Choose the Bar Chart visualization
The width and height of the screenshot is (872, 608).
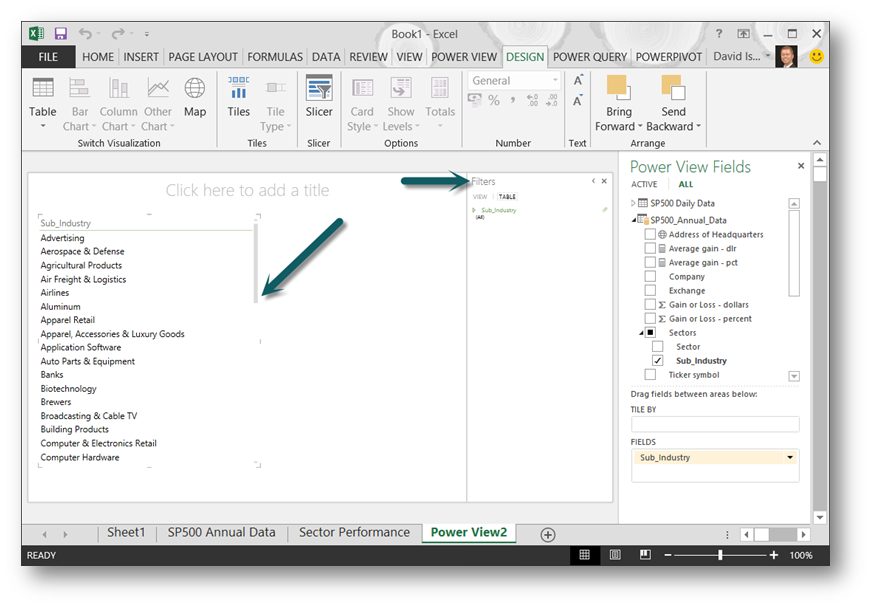80,103
